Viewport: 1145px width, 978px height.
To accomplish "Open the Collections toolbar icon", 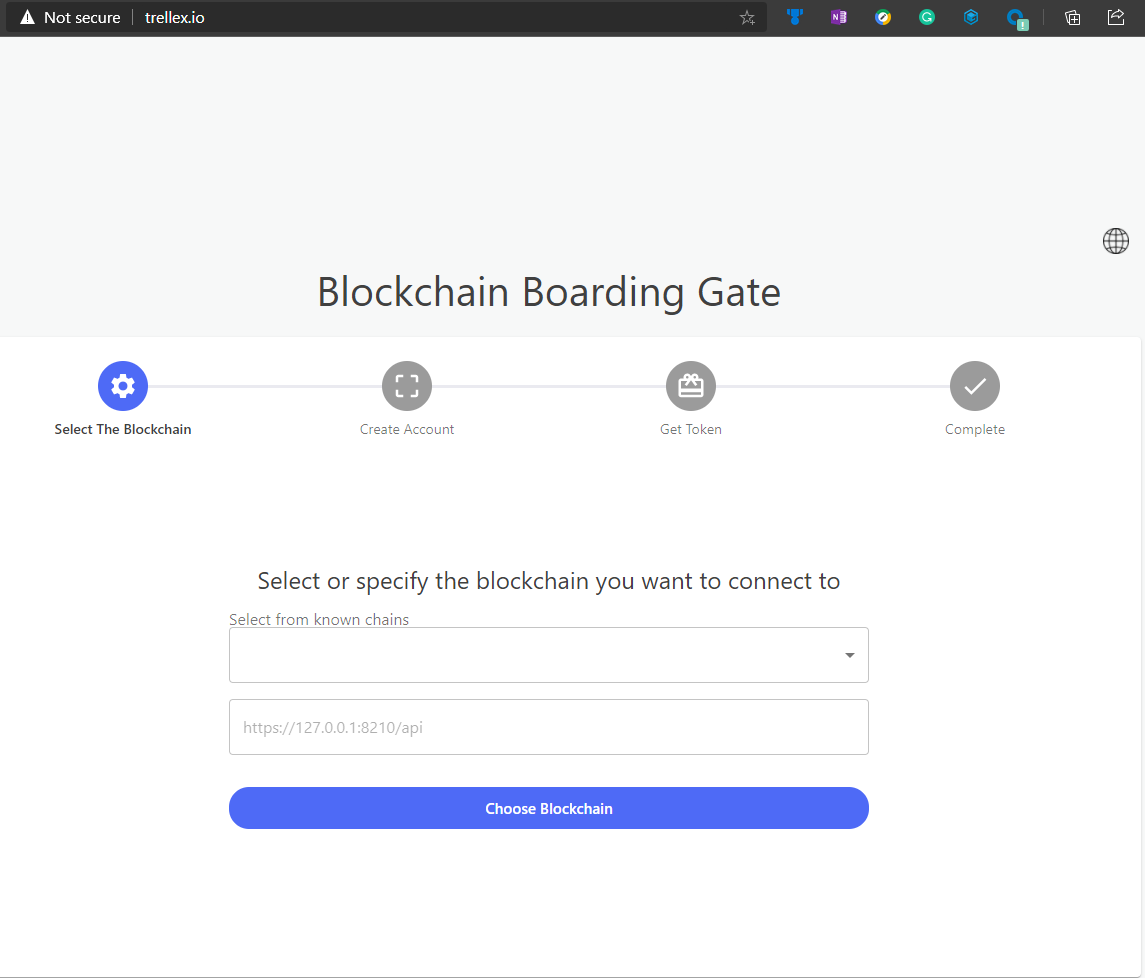I will 1072,17.
